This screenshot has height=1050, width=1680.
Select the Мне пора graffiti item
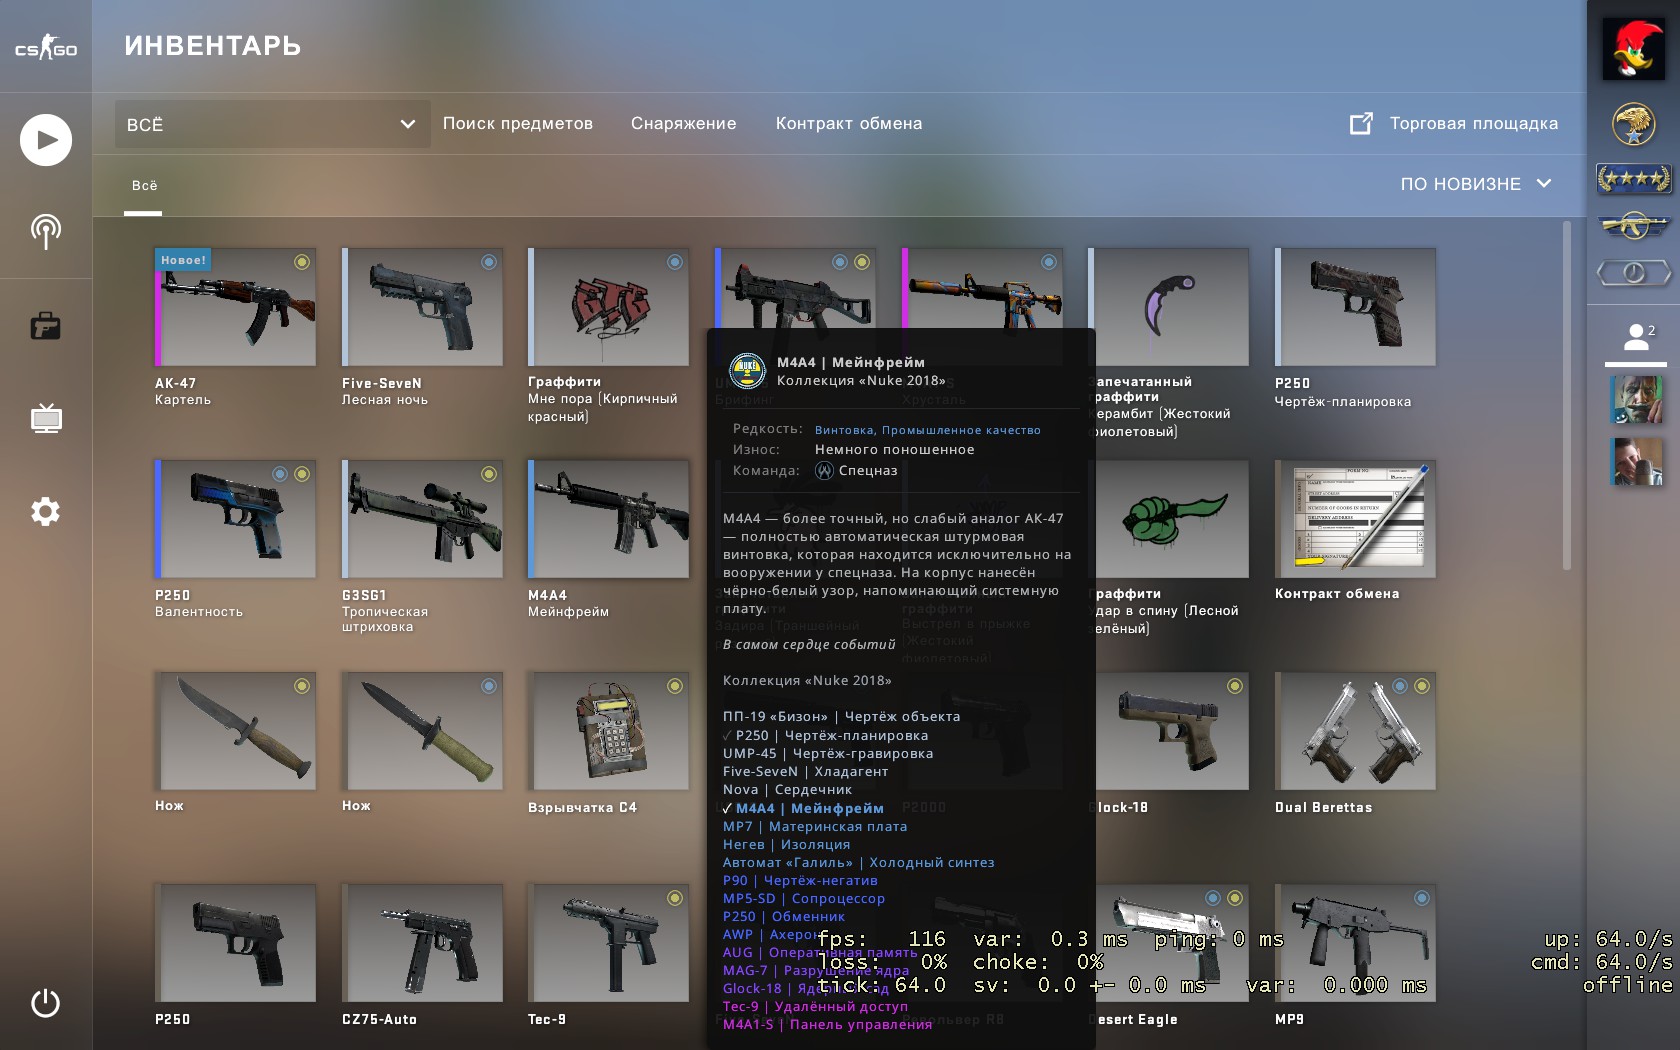(x=608, y=307)
